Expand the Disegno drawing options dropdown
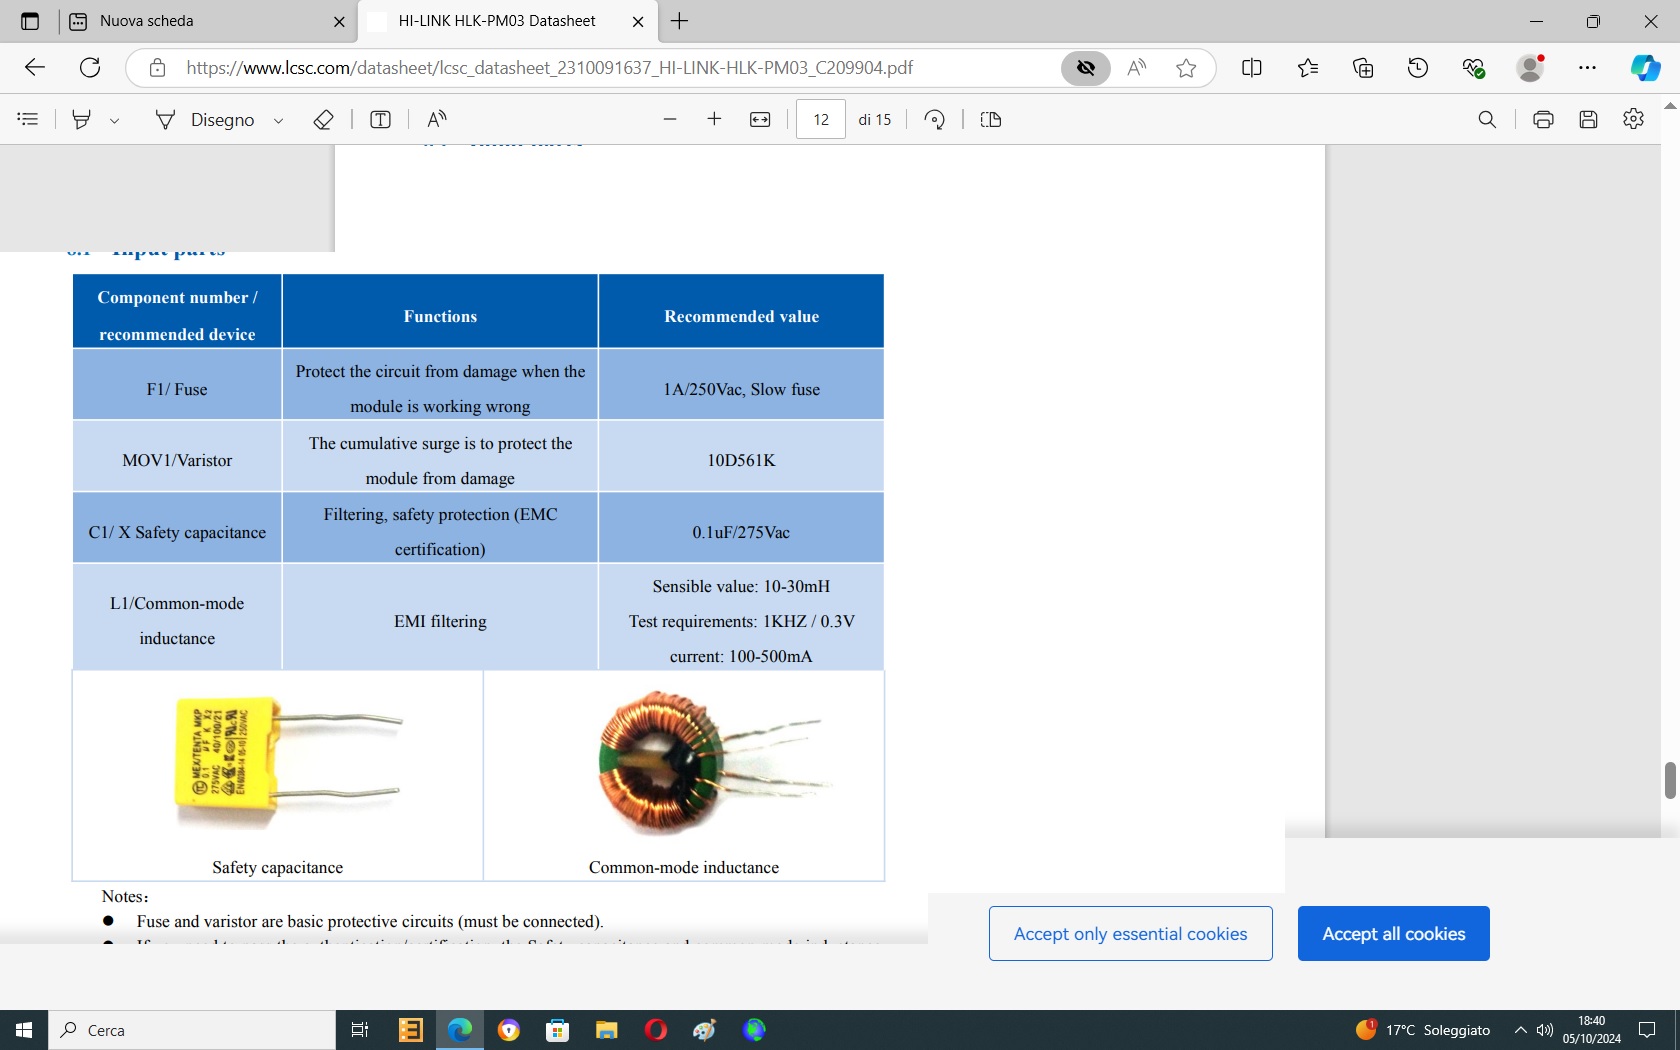The image size is (1680, 1050). (x=279, y=121)
